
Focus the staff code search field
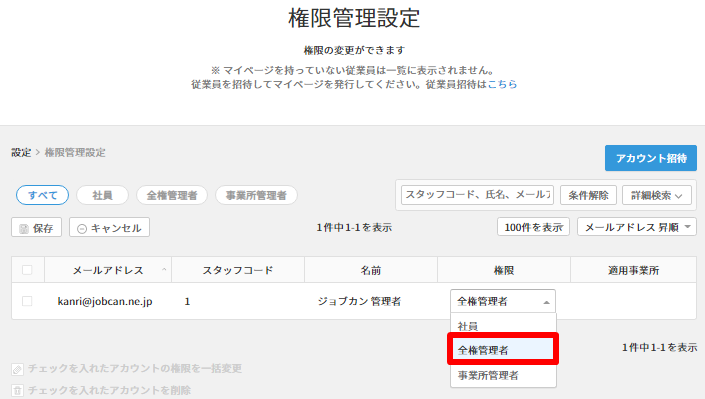[x=477, y=195]
